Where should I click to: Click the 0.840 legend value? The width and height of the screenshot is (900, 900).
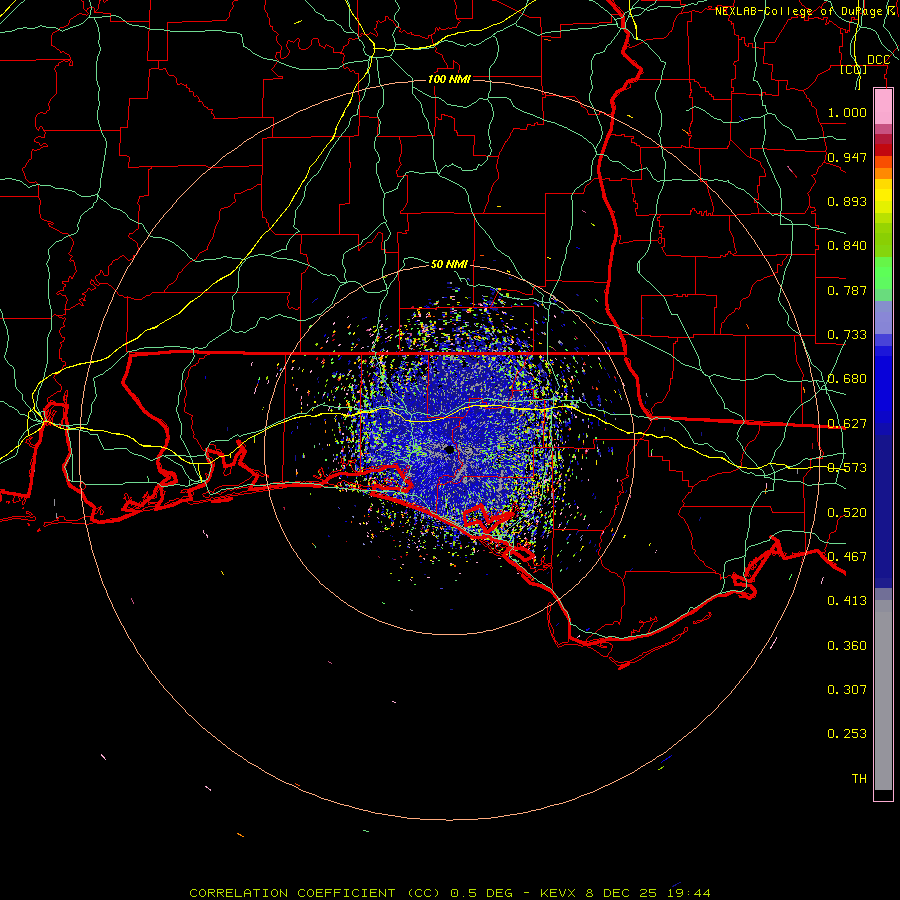click(847, 245)
